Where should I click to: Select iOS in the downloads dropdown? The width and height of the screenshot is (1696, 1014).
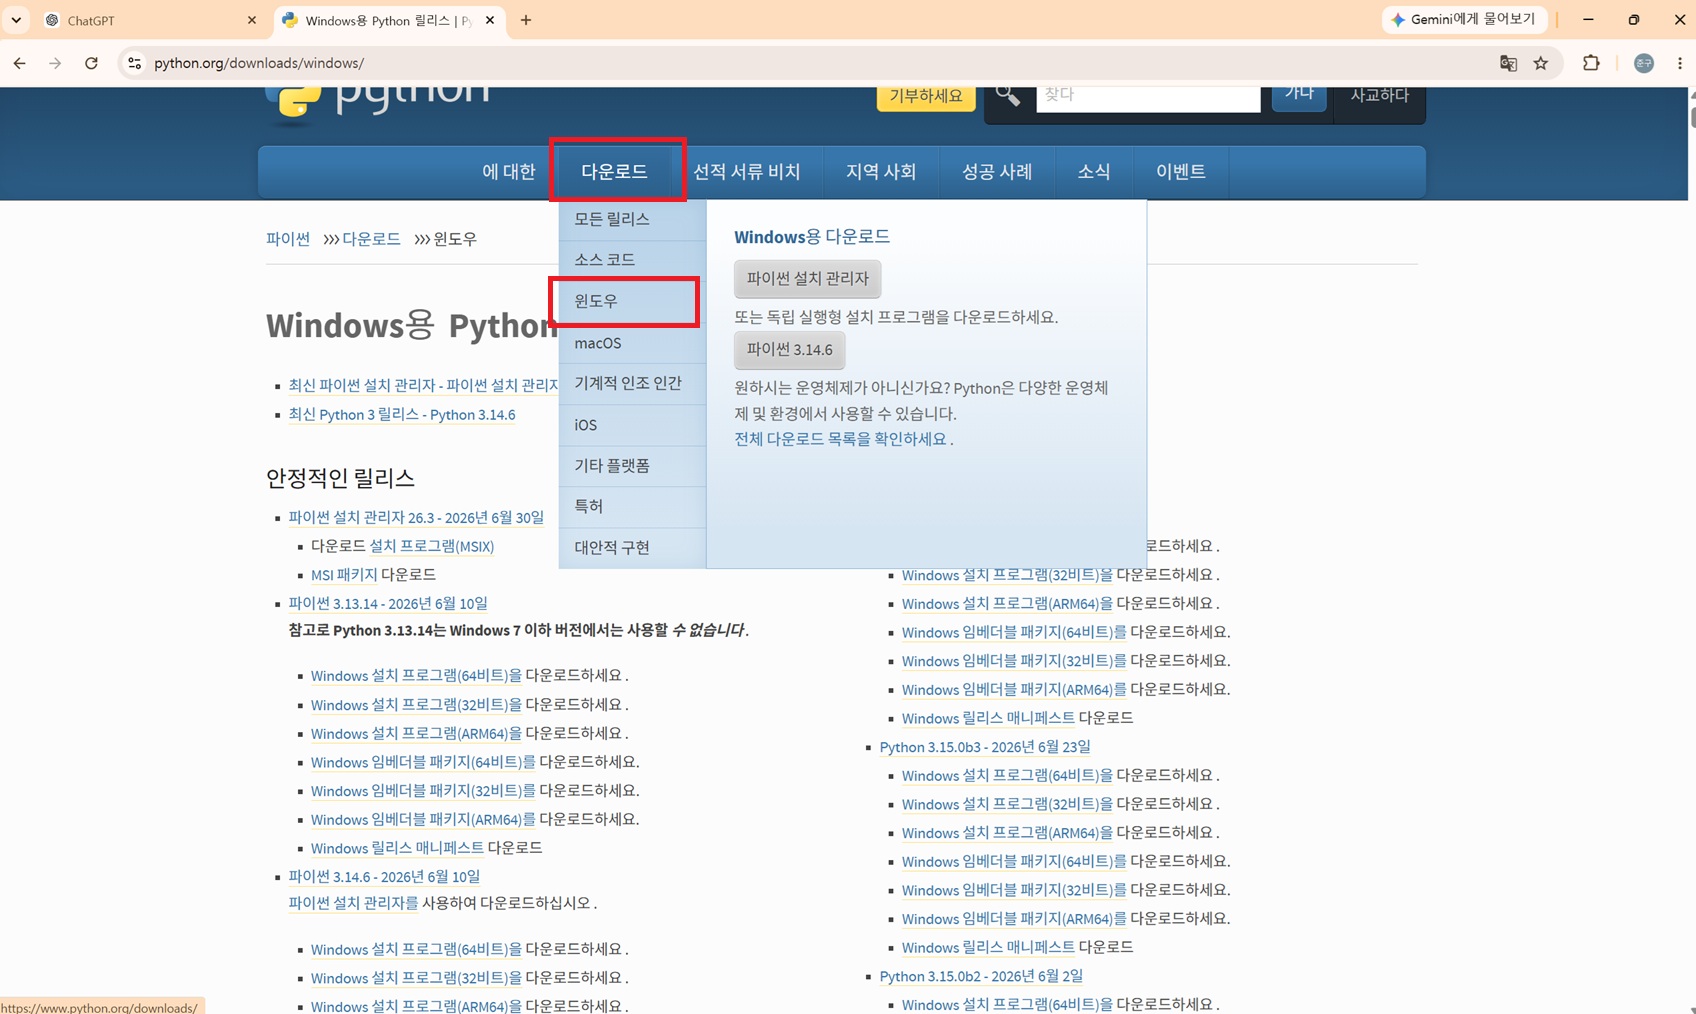[632, 425]
